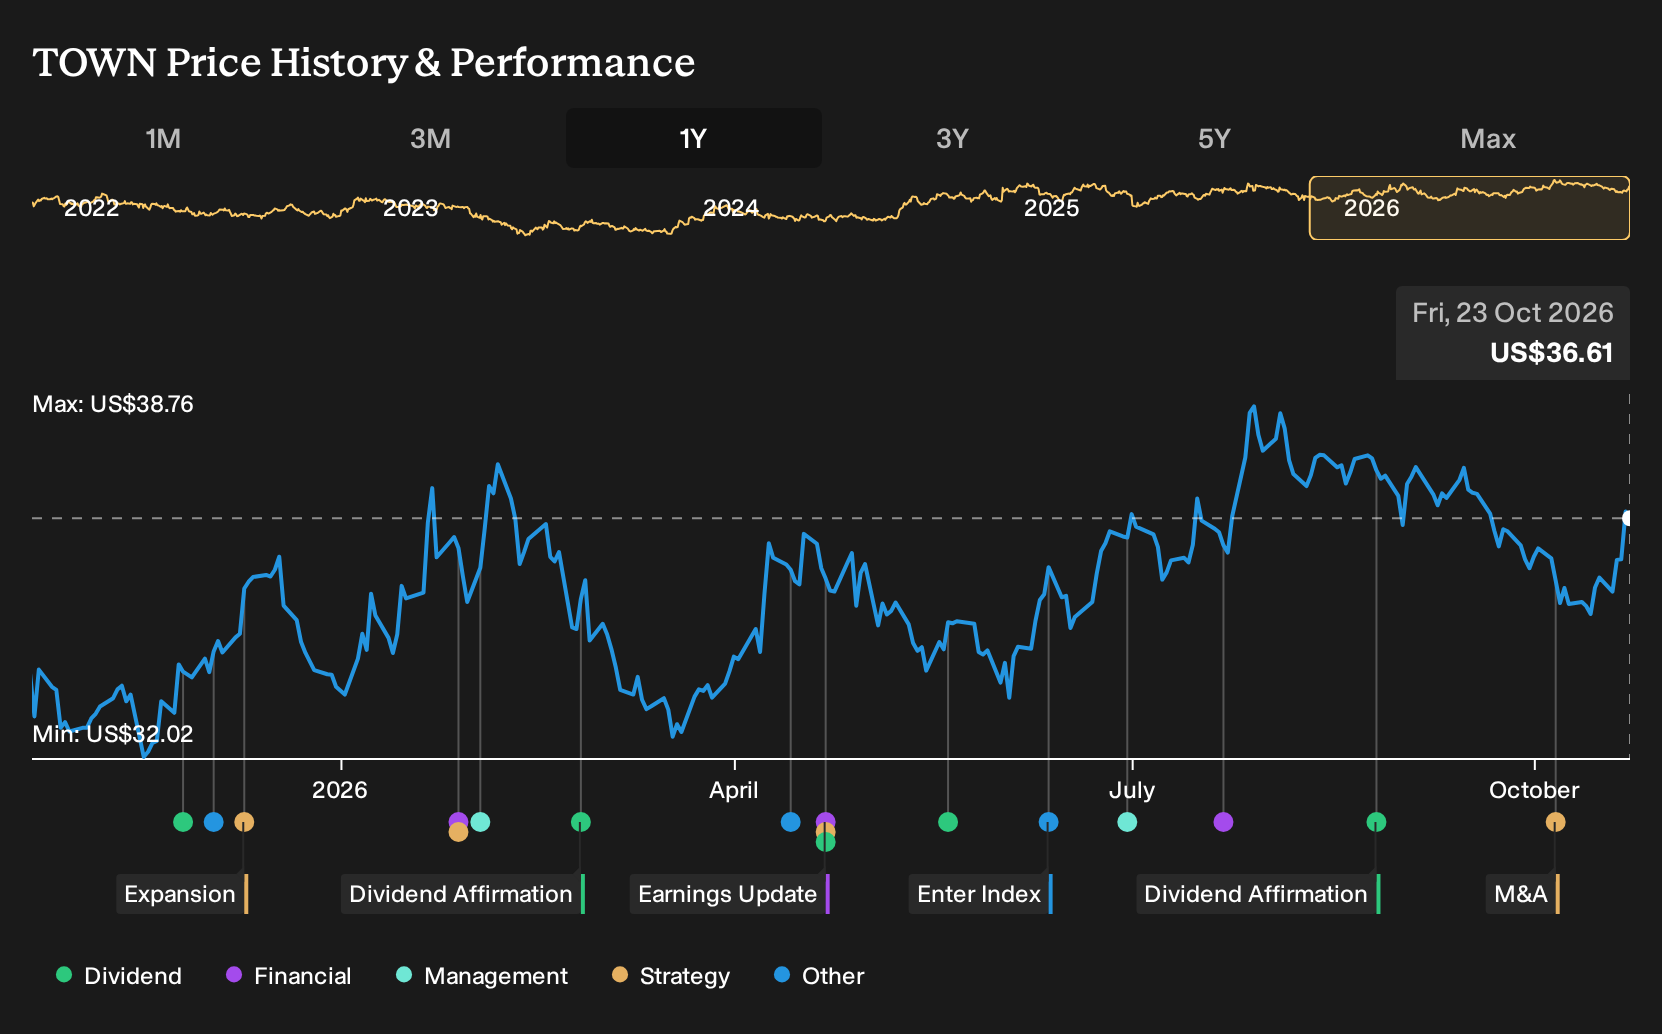The height and width of the screenshot is (1034, 1662).
Task: Toggle Strategy events in the legend
Action: 671,976
